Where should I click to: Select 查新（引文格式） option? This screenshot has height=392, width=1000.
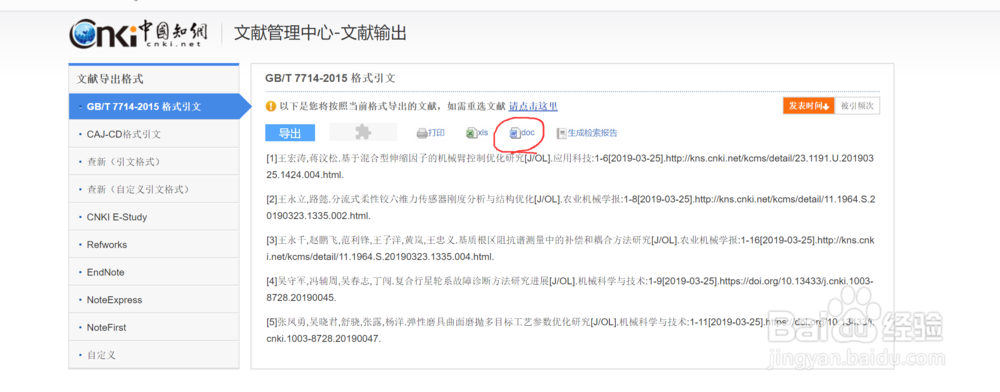tap(154, 162)
